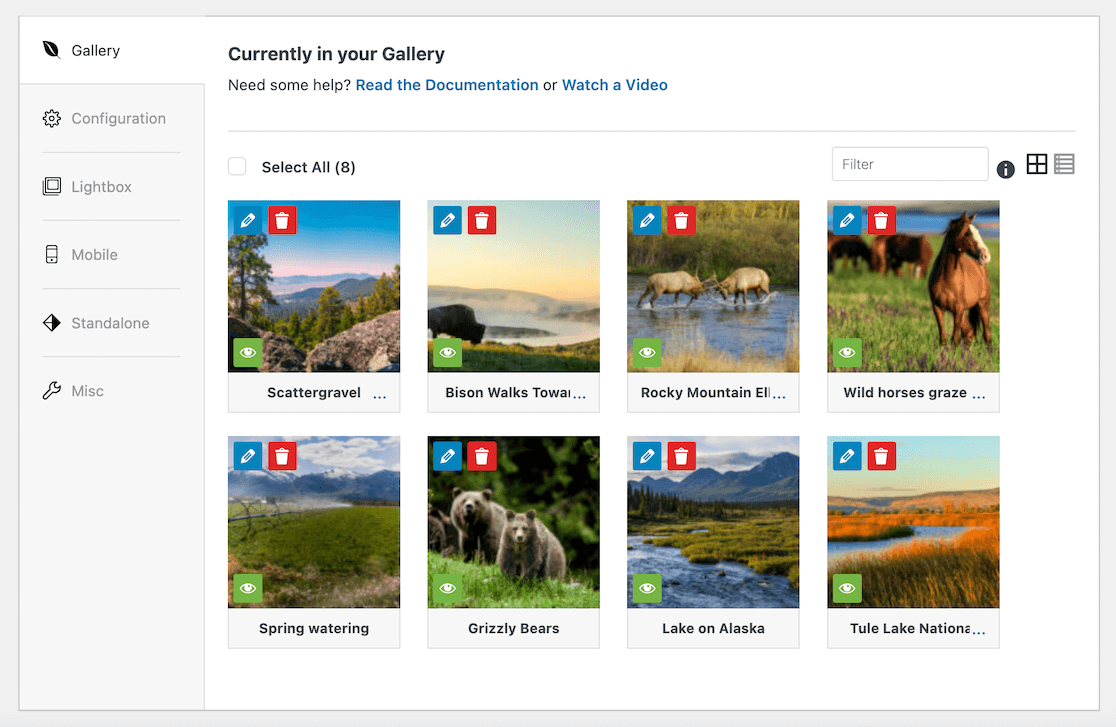Toggle visibility of Spring watering image

pos(248,588)
